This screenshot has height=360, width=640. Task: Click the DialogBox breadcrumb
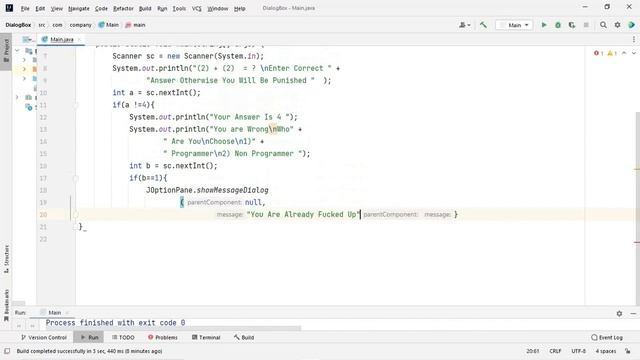18,25
